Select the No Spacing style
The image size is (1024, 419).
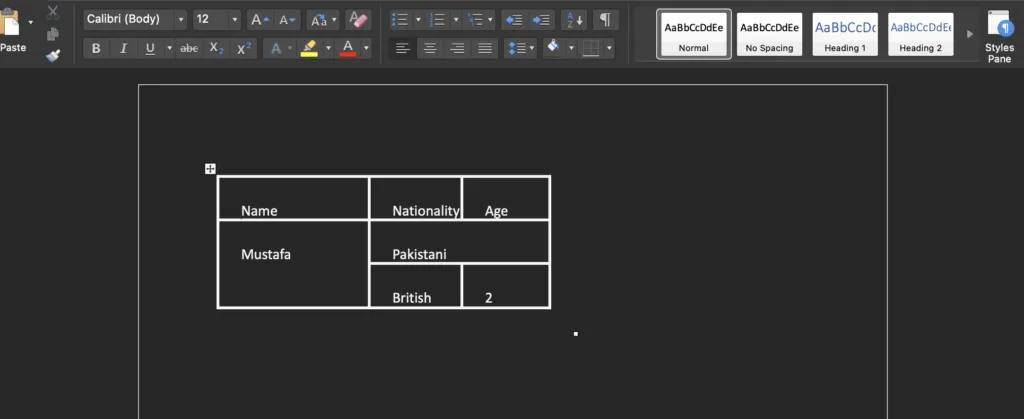click(x=769, y=35)
